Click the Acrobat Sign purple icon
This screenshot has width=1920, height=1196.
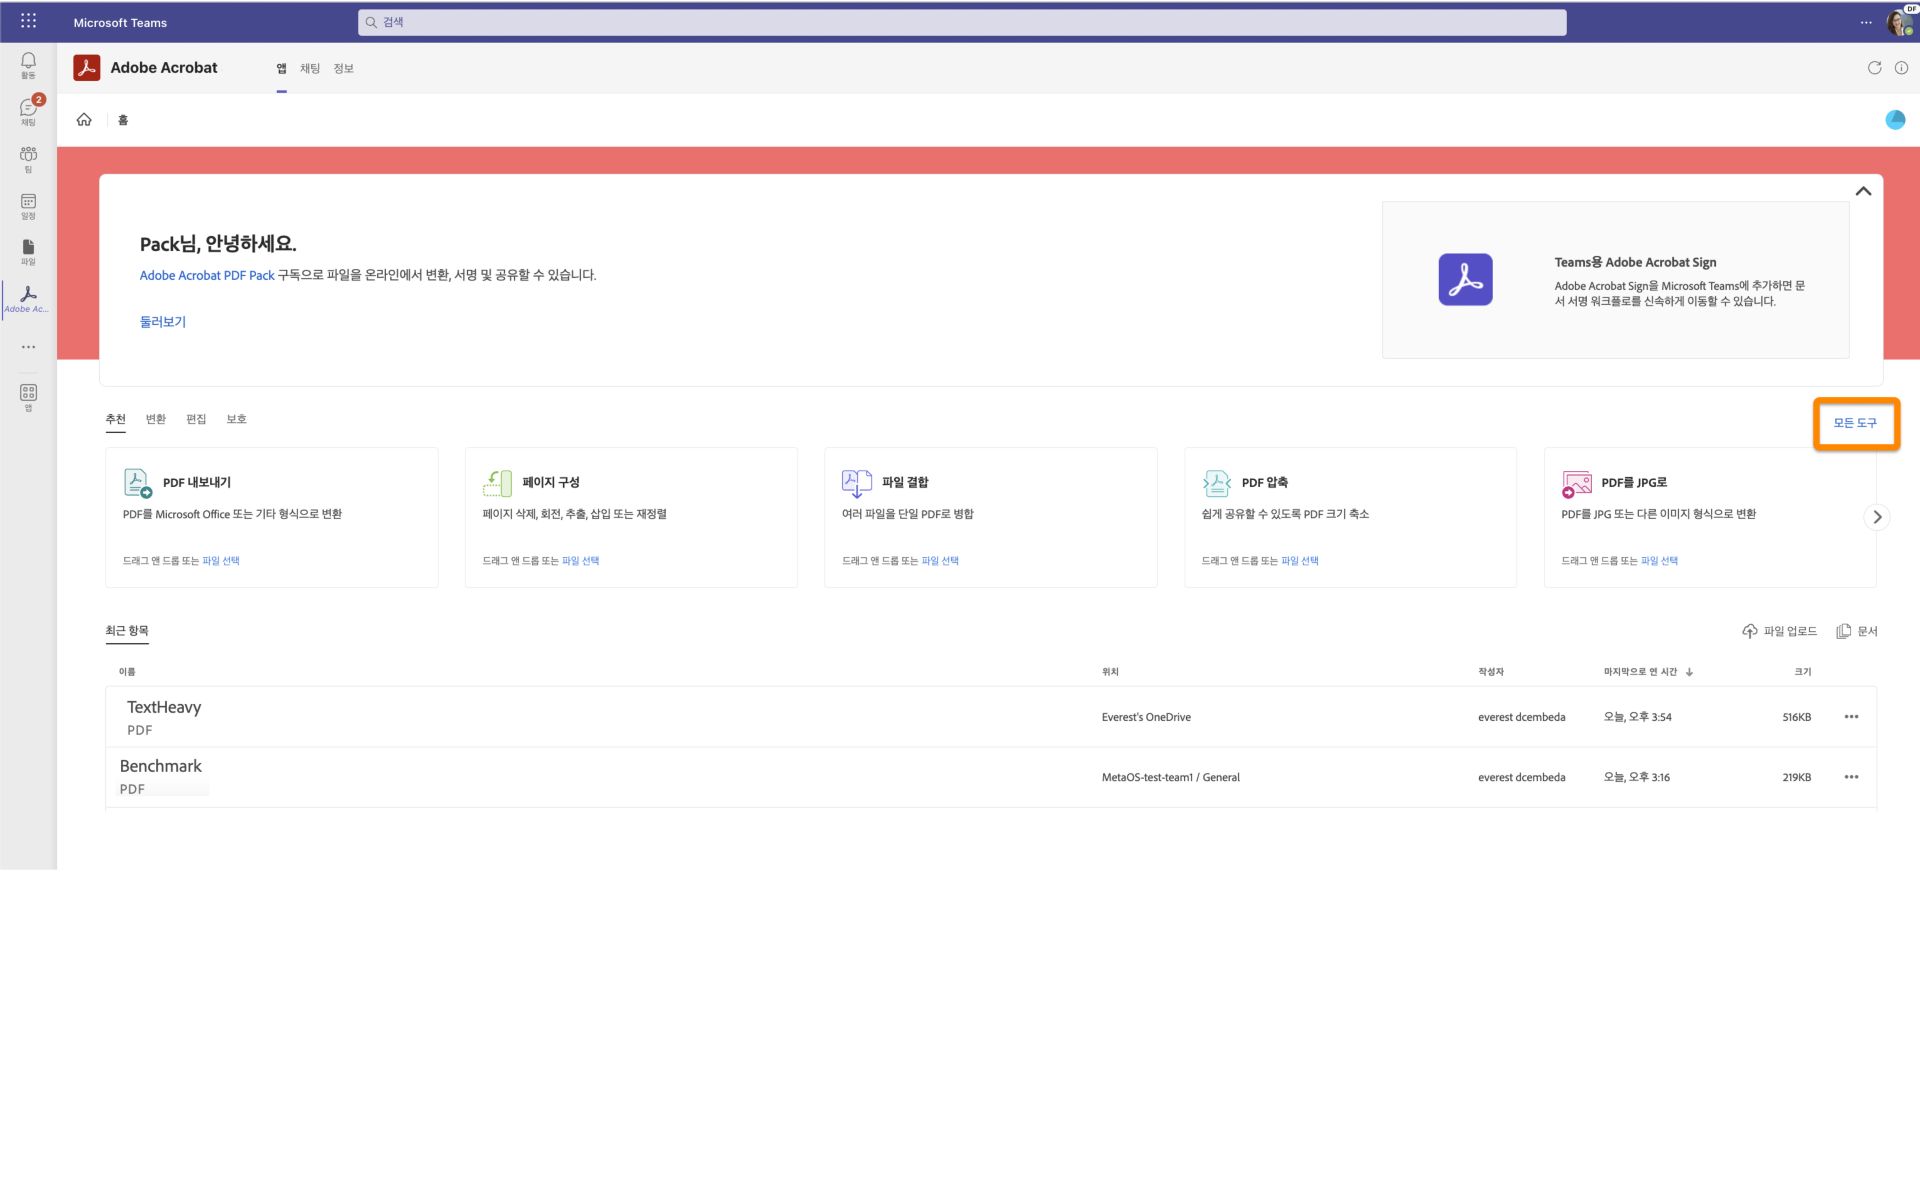(x=1465, y=279)
